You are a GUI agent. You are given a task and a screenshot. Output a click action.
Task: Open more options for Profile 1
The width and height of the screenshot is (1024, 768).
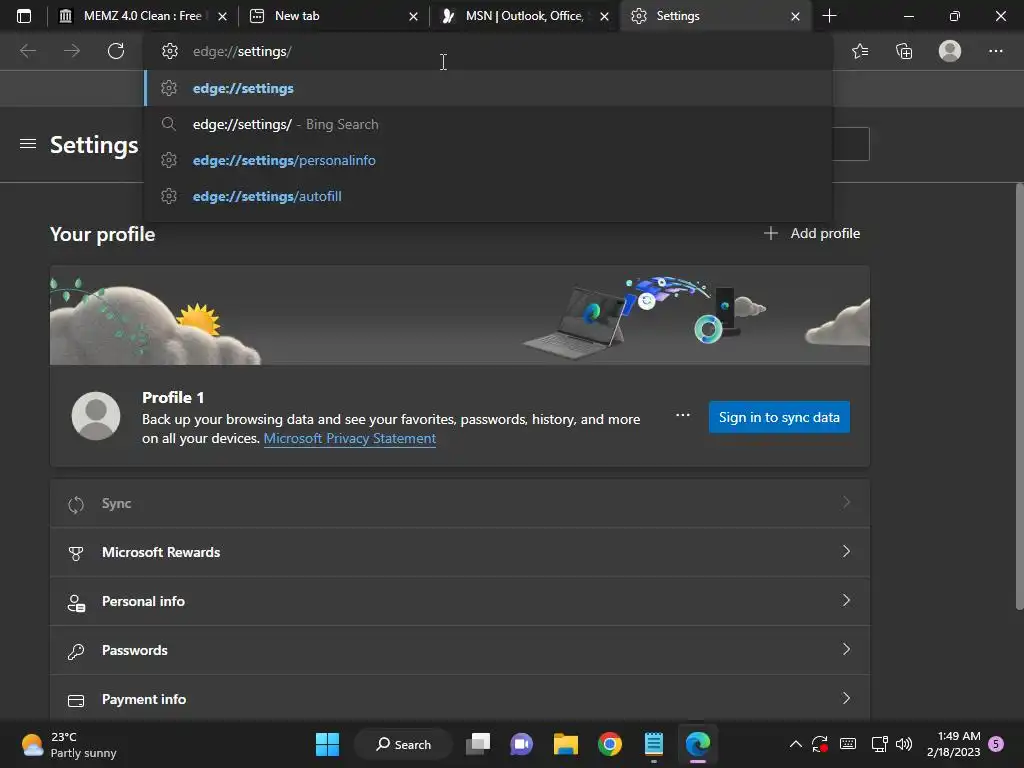[682, 415]
